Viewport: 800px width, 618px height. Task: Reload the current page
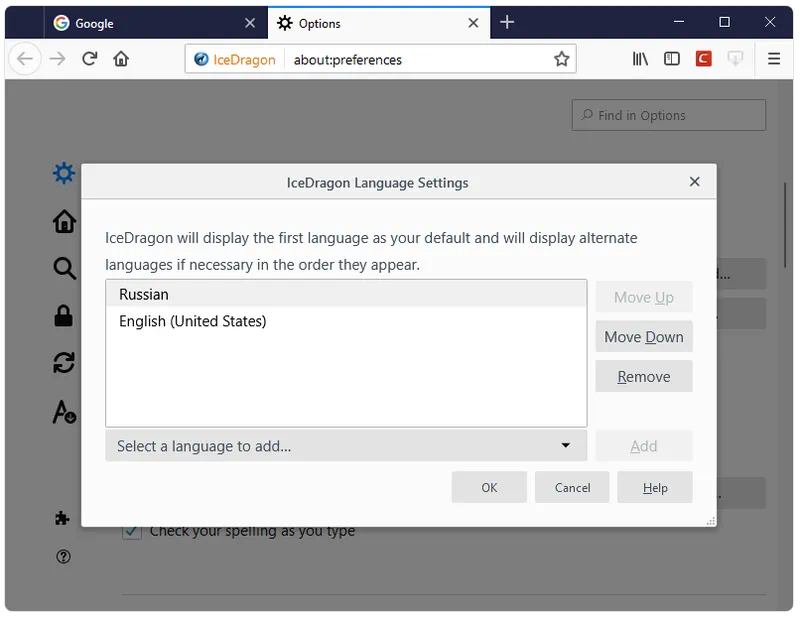click(90, 59)
